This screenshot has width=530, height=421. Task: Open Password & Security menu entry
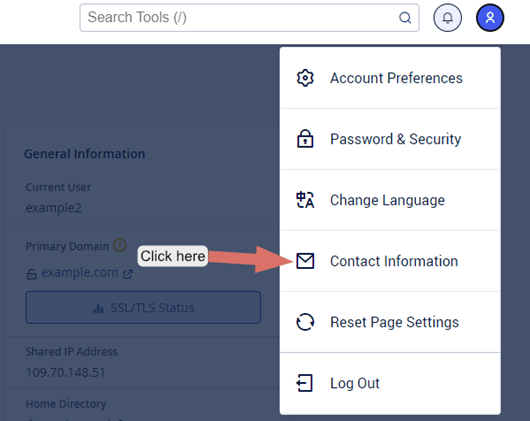(390, 139)
